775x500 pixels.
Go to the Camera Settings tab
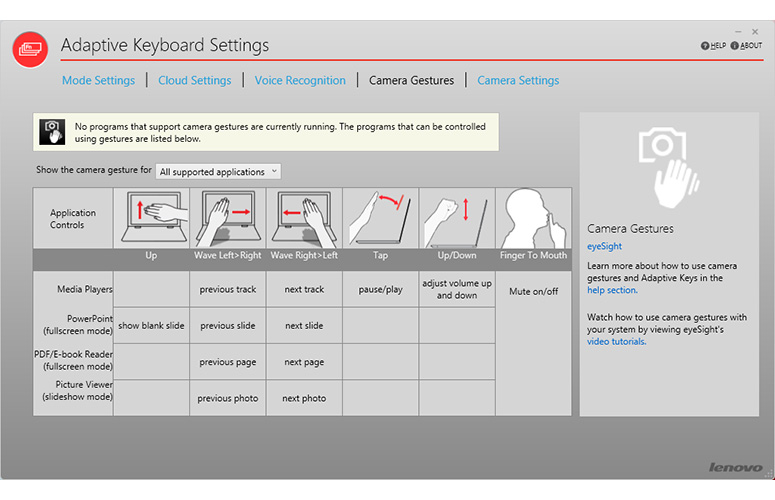click(518, 80)
